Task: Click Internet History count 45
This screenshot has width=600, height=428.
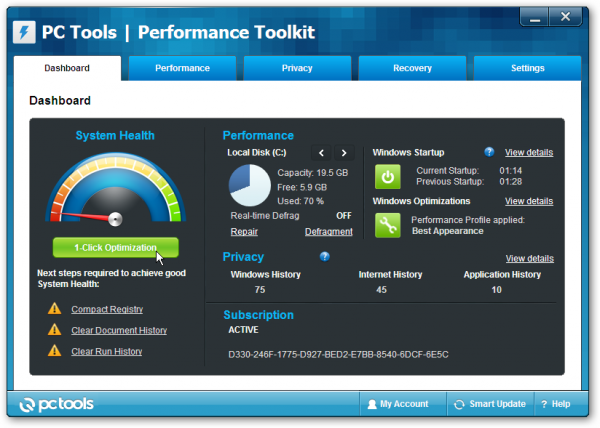Action: (x=381, y=290)
